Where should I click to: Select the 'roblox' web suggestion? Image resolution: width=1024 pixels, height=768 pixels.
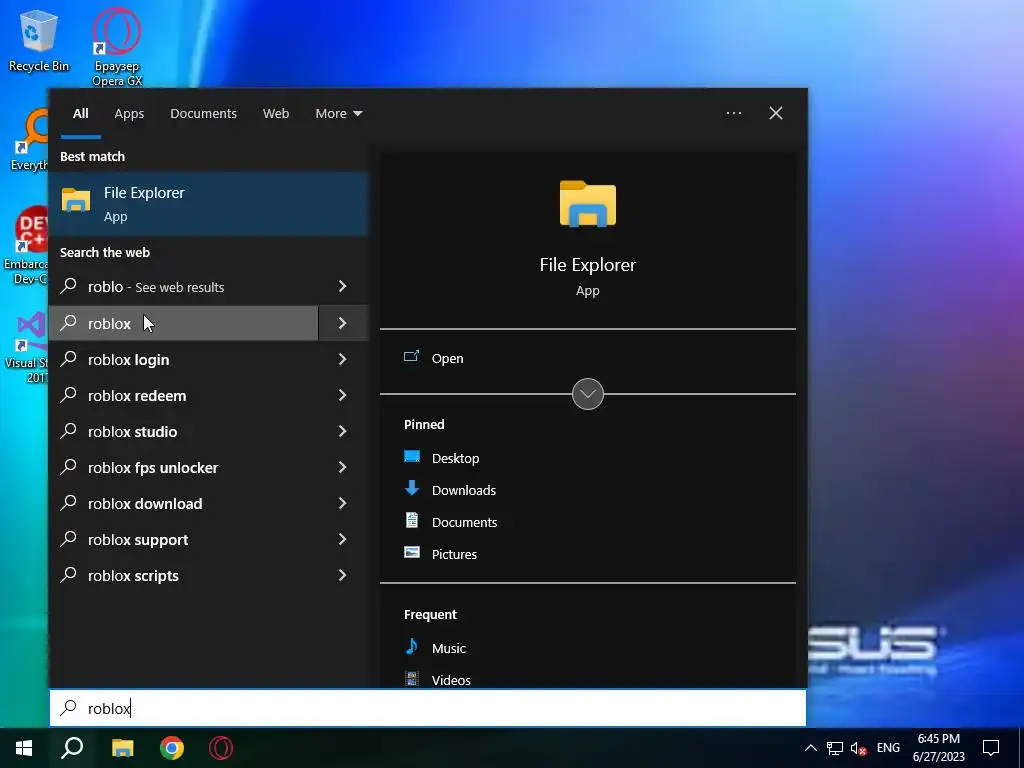coord(184,323)
